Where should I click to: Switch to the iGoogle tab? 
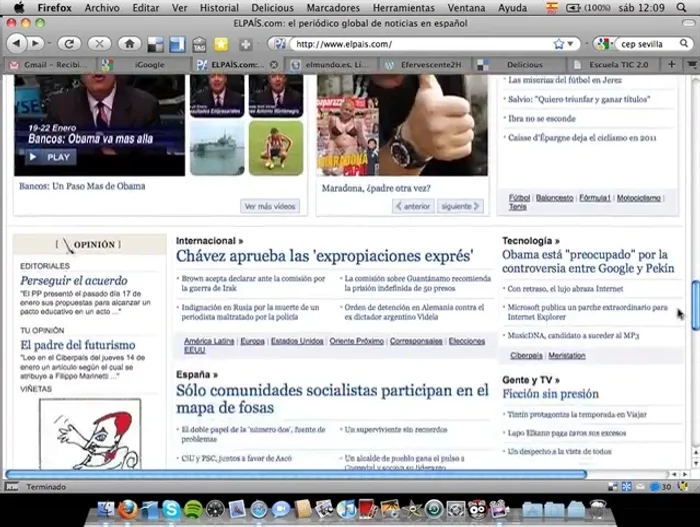[142, 65]
